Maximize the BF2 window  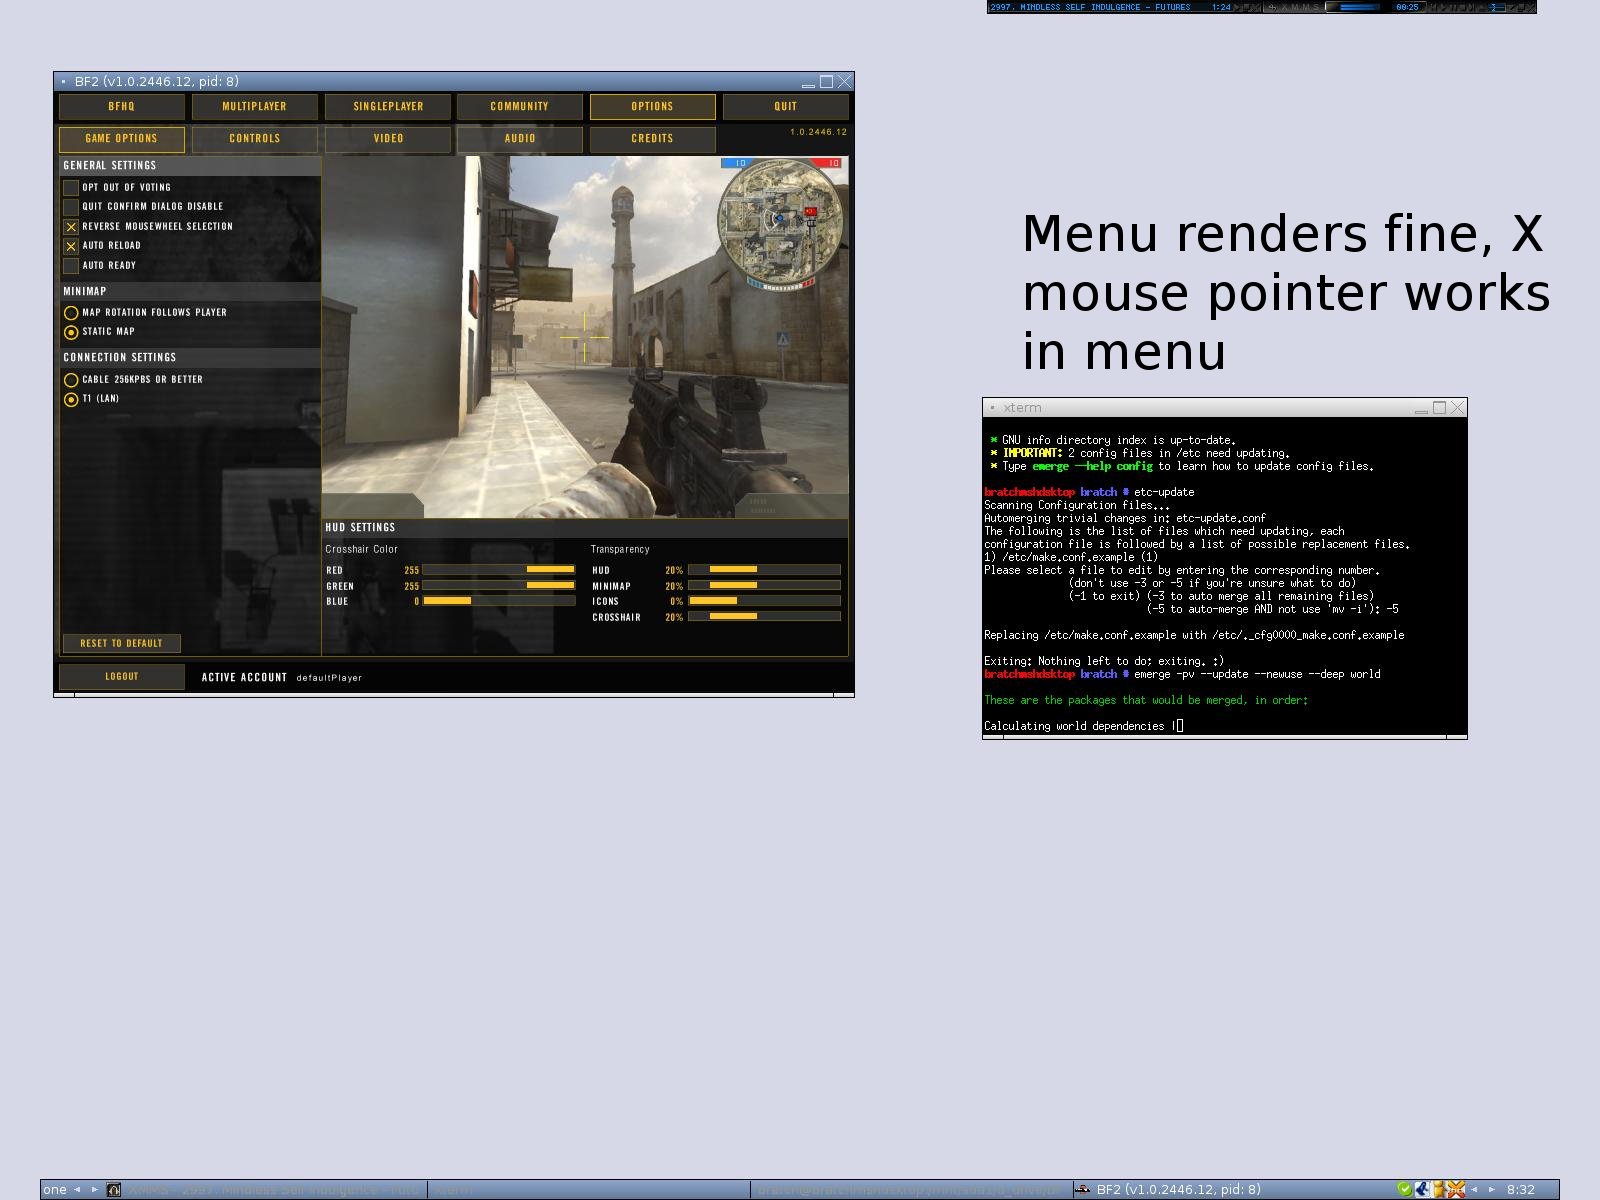coord(827,82)
